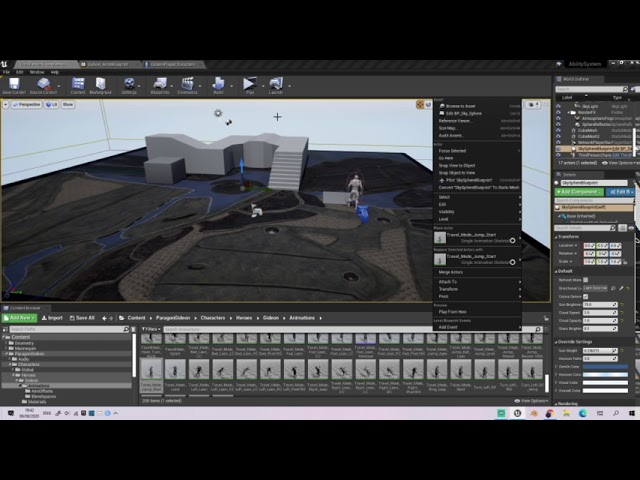This screenshot has height=480, width=640.
Task: Expand the Zenith Color property
Action: coord(556,367)
